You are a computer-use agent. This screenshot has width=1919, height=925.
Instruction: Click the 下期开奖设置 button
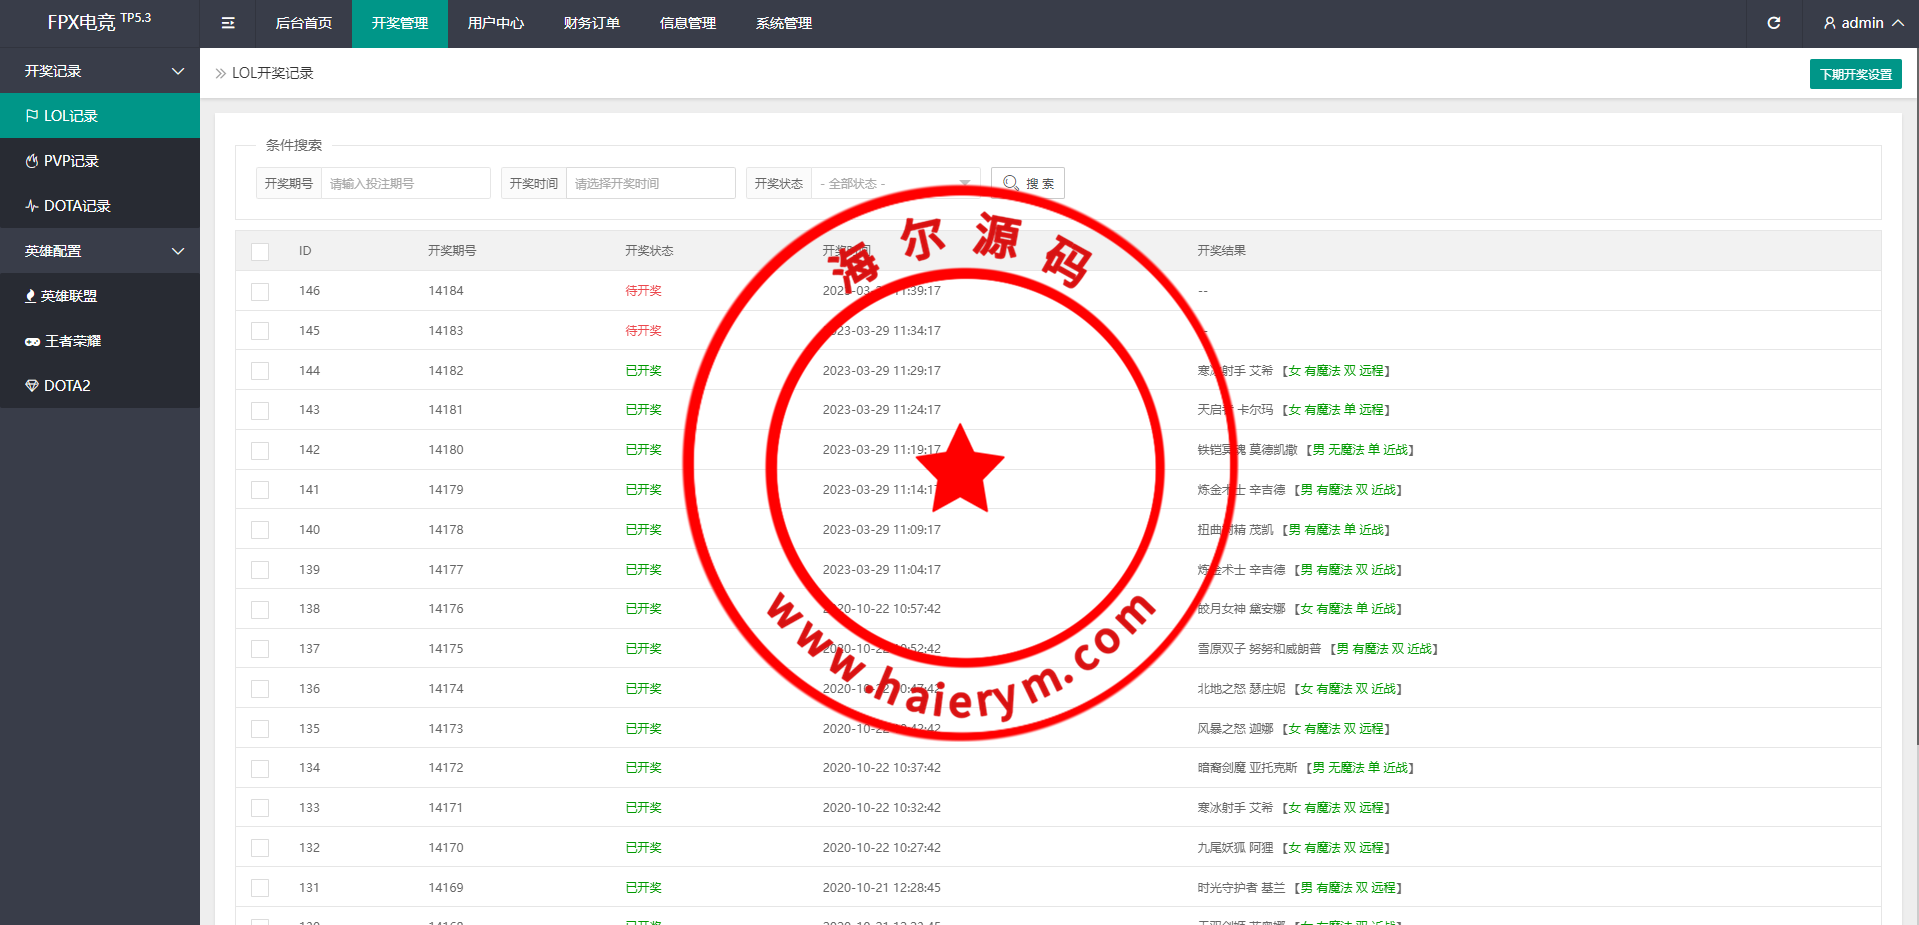click(1855, 74)
